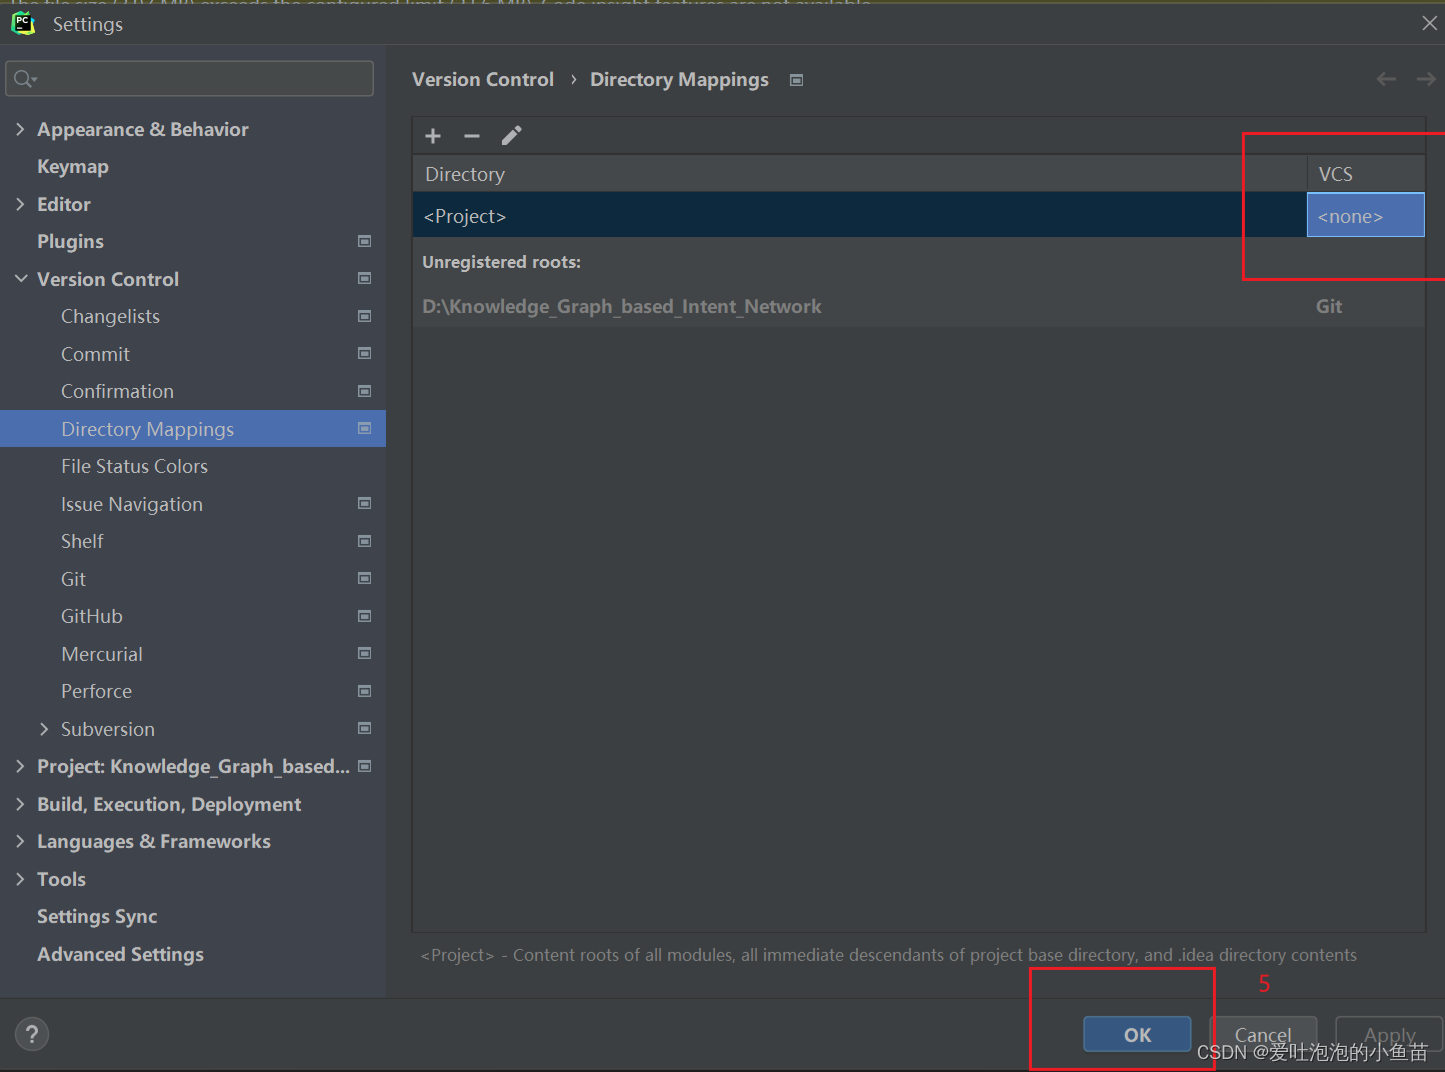Open the VCS <none> dropdown cell
1445x1072 pixels.
[1365, 215]
